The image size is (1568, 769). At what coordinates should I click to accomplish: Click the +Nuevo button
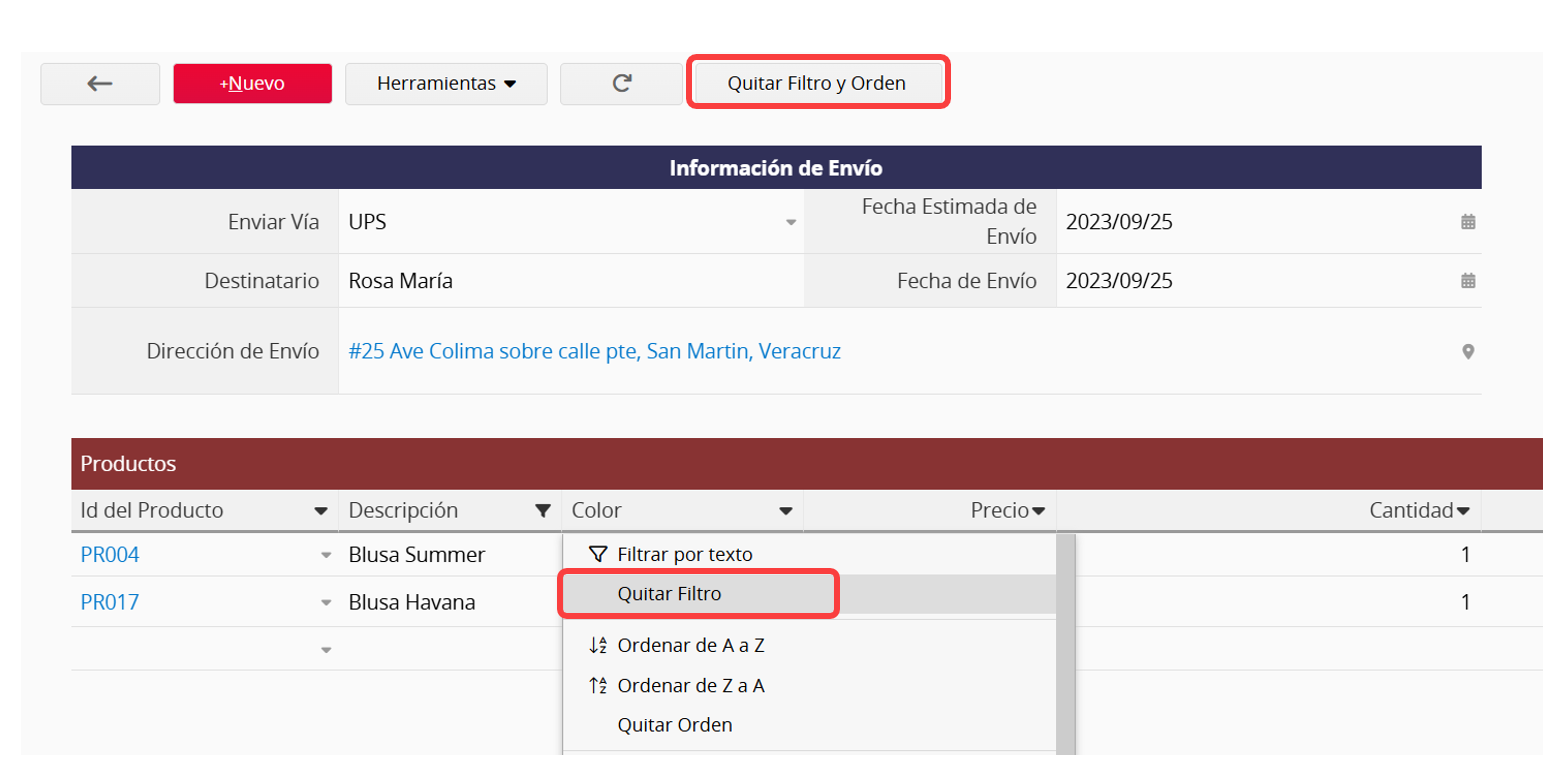[252, 84]
